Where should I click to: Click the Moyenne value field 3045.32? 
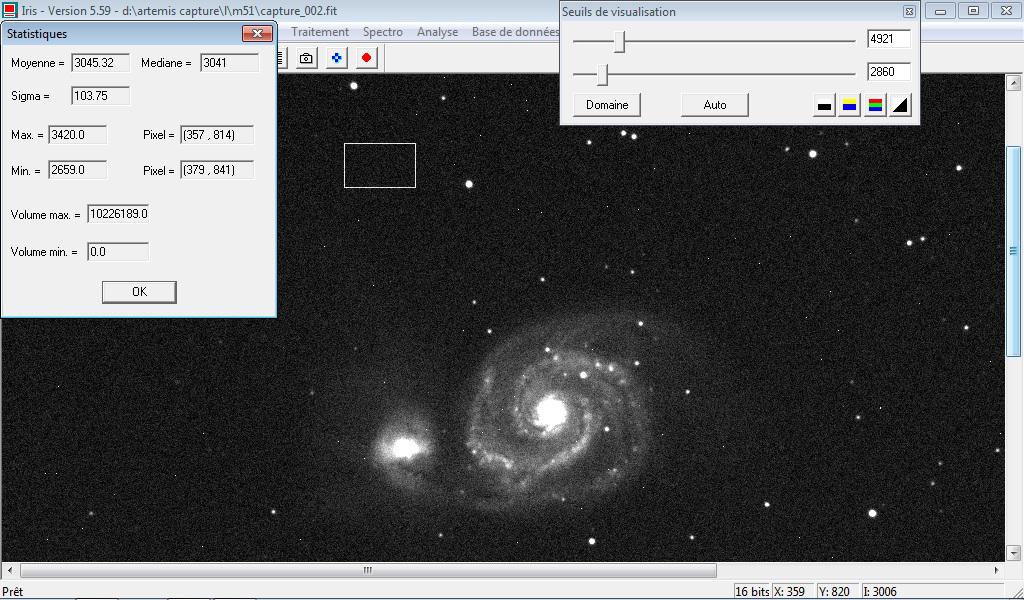click(100, 63)
